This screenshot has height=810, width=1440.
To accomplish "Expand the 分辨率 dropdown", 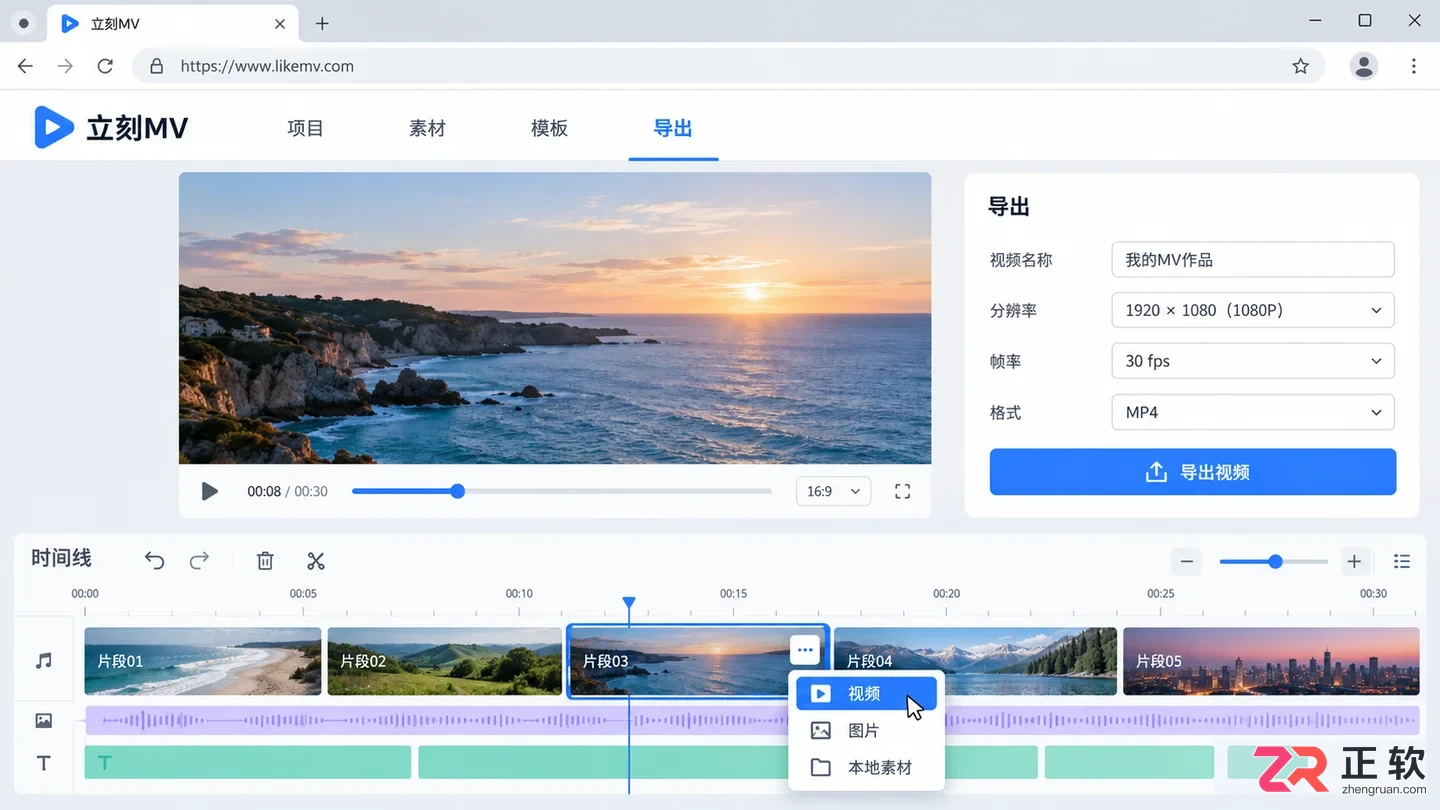I will click(x=1253, y=310).
